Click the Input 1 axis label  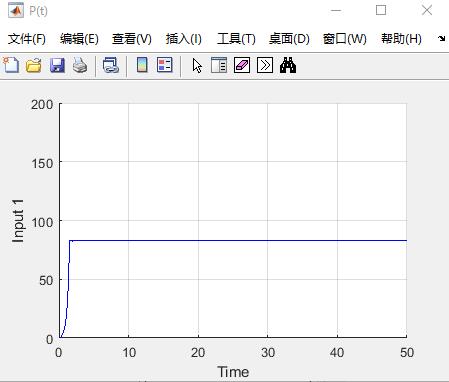tap(18, 221)
